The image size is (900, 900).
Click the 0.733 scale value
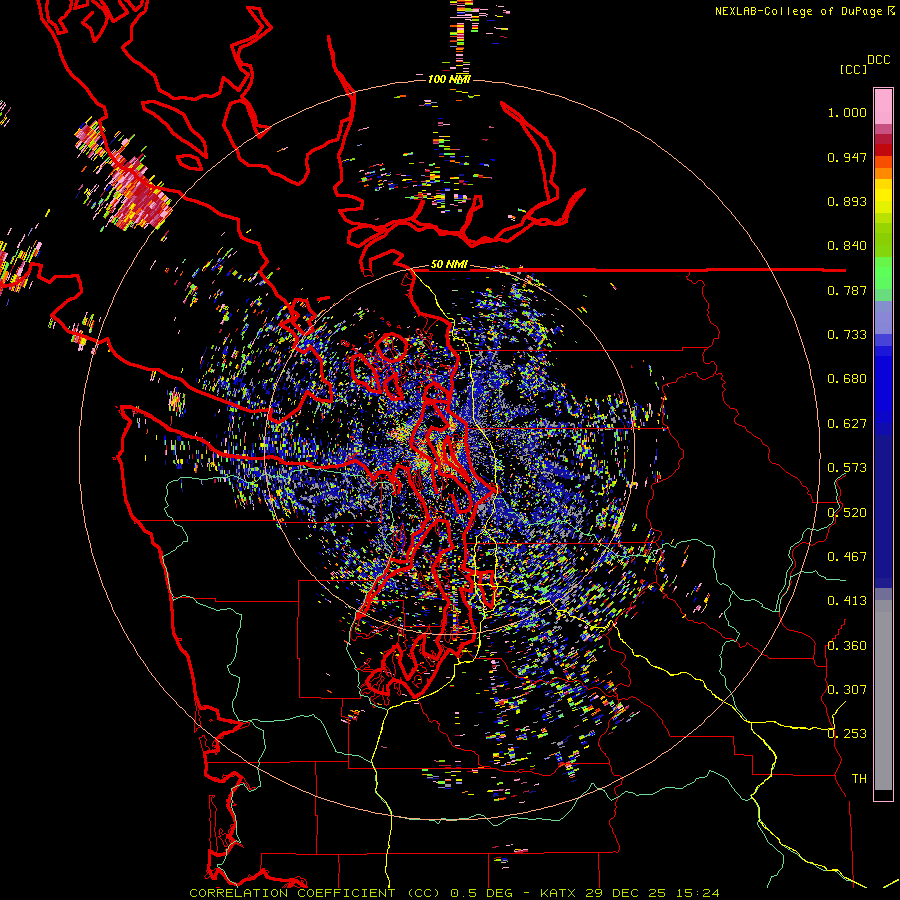(x=847, y=335)
